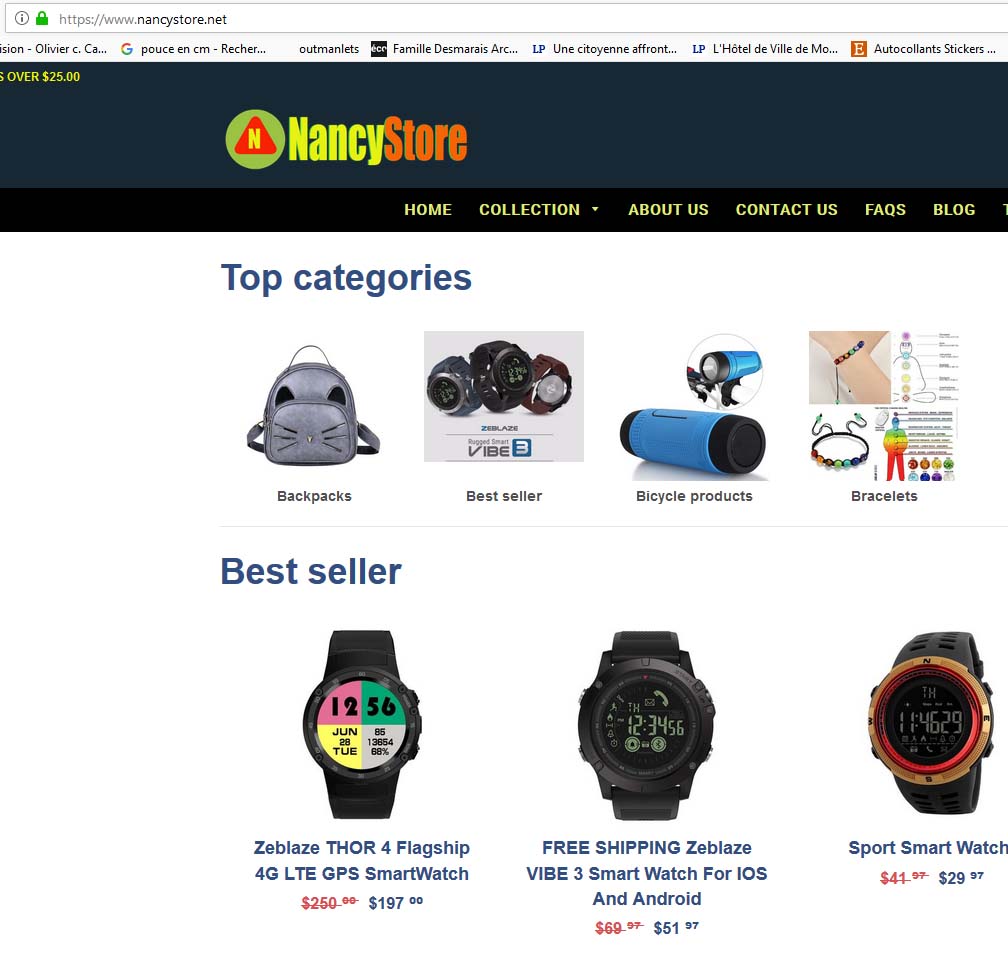
Task: Click the Zeblaze VIBE 3 watch image
Action: (x=646, y=725)
